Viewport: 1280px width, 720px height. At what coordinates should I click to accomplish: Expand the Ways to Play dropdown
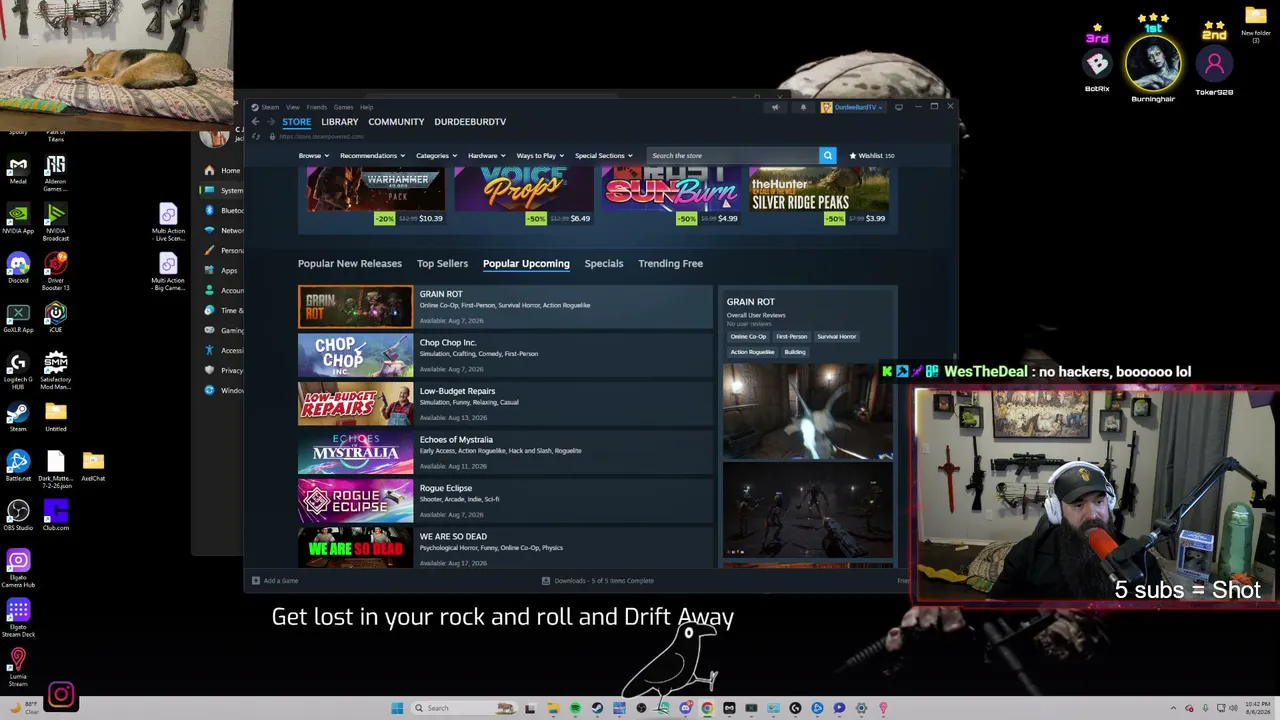click(x=540, y=155)
